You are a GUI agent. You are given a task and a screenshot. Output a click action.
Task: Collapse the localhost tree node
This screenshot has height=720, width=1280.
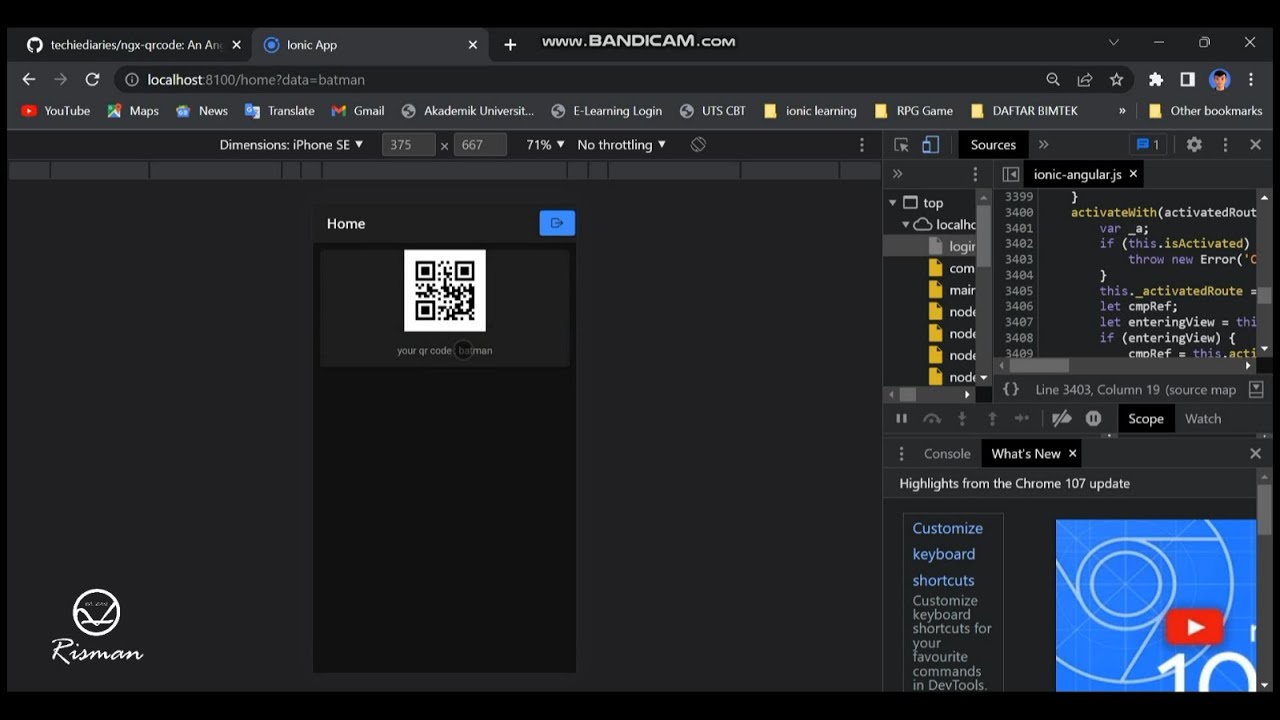coord(906,225)
